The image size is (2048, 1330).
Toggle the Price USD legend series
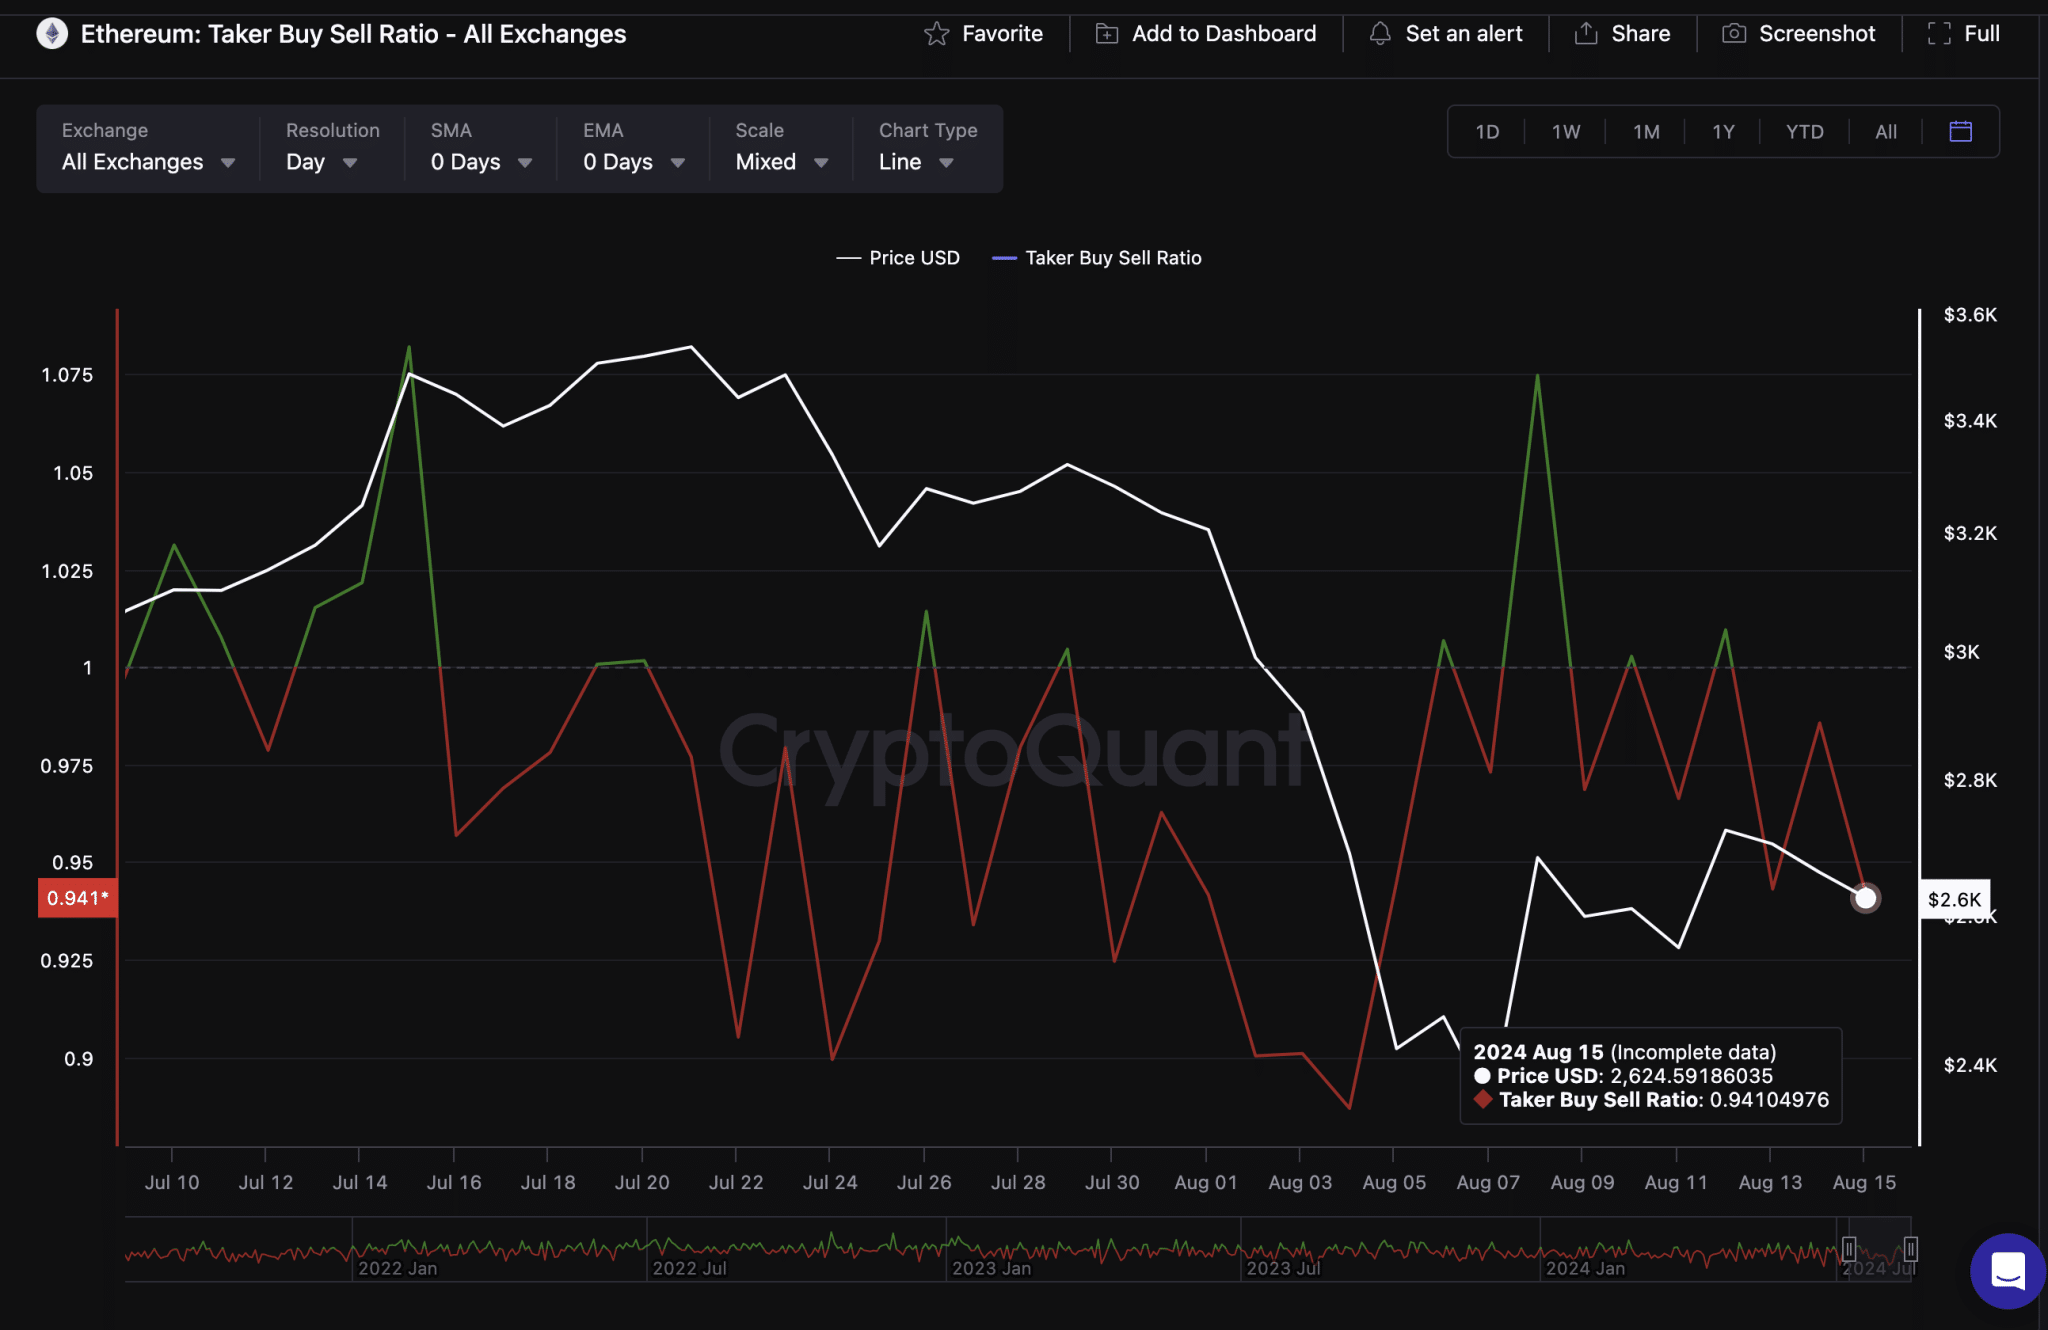tap(898, 258)
